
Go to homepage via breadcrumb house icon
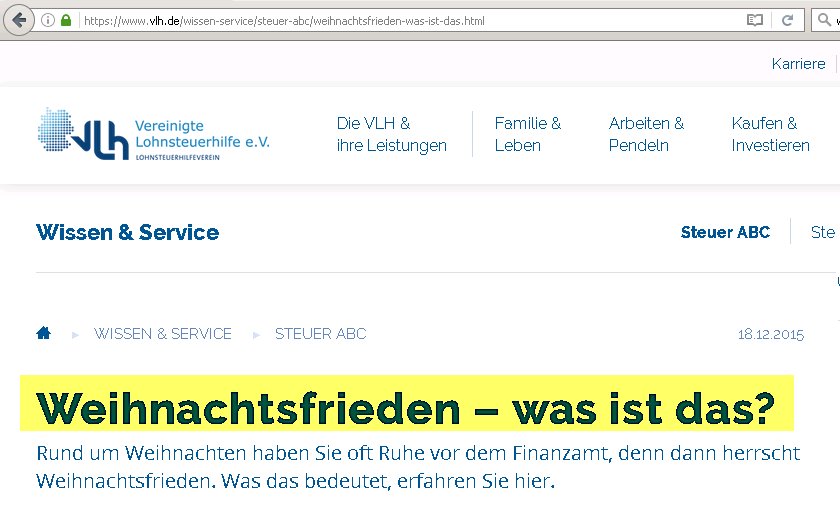click(x=44, y=334)
